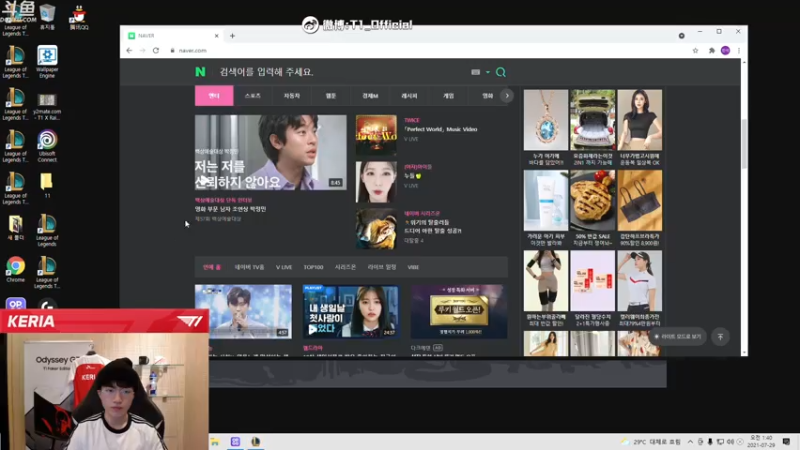The width and height of the screenshot is (800, 450).
Task: Click the scroll-to-top arrow button
Action: click(x=720, y=337)
